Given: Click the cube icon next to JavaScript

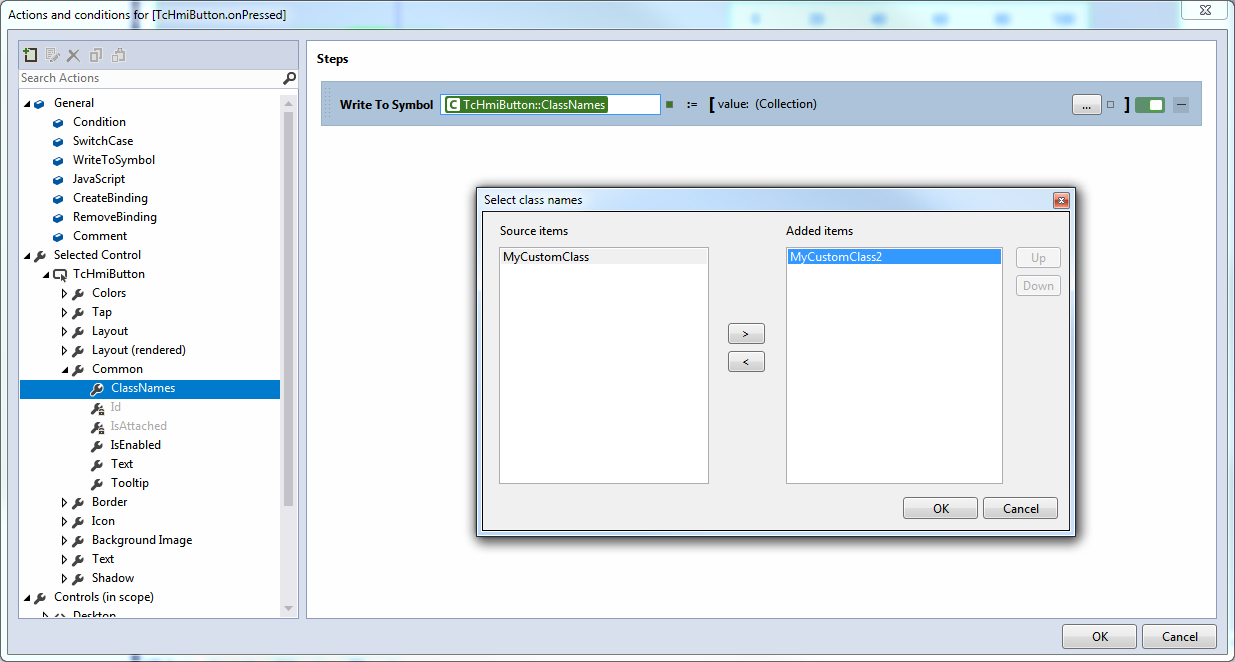Looking at the screenshot, I should 58,179.
